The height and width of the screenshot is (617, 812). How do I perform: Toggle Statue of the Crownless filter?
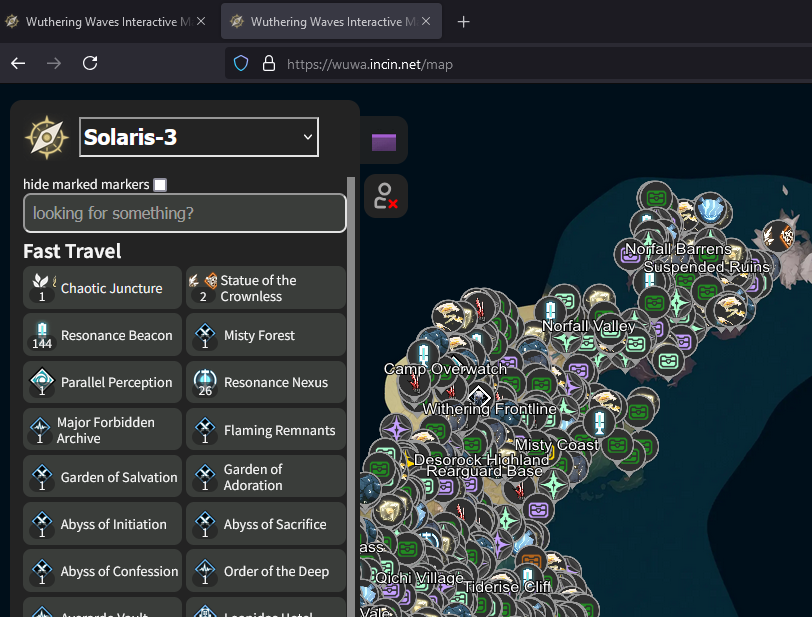[266, 288]
